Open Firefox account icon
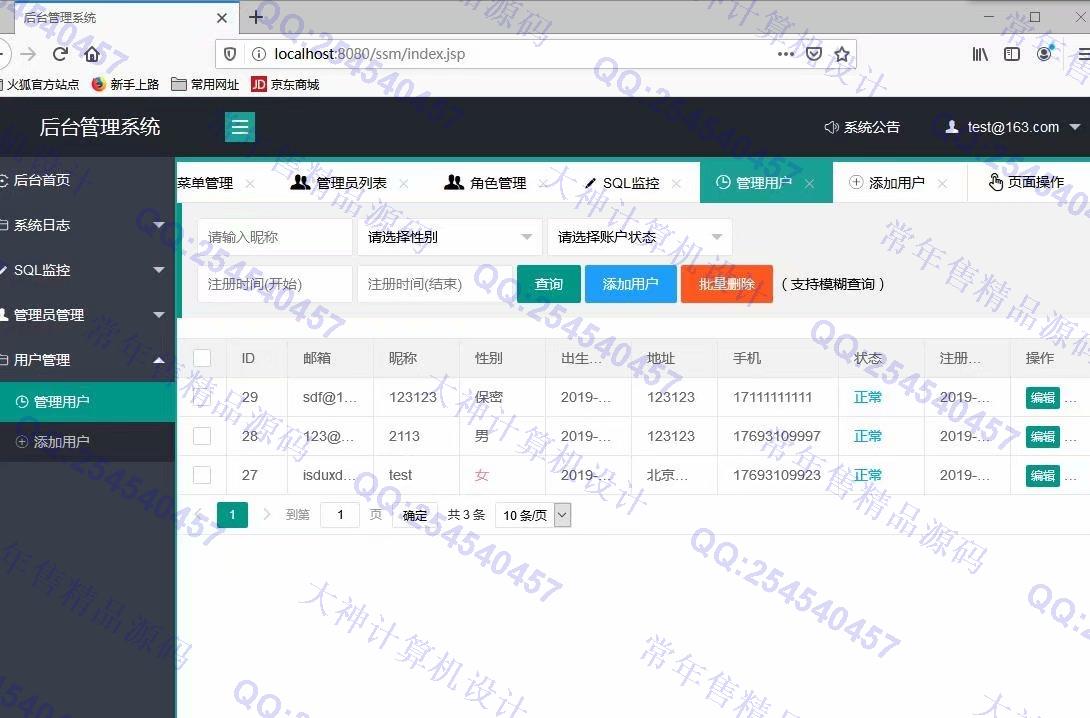 pyautogui.click(x=1044, y=54)
